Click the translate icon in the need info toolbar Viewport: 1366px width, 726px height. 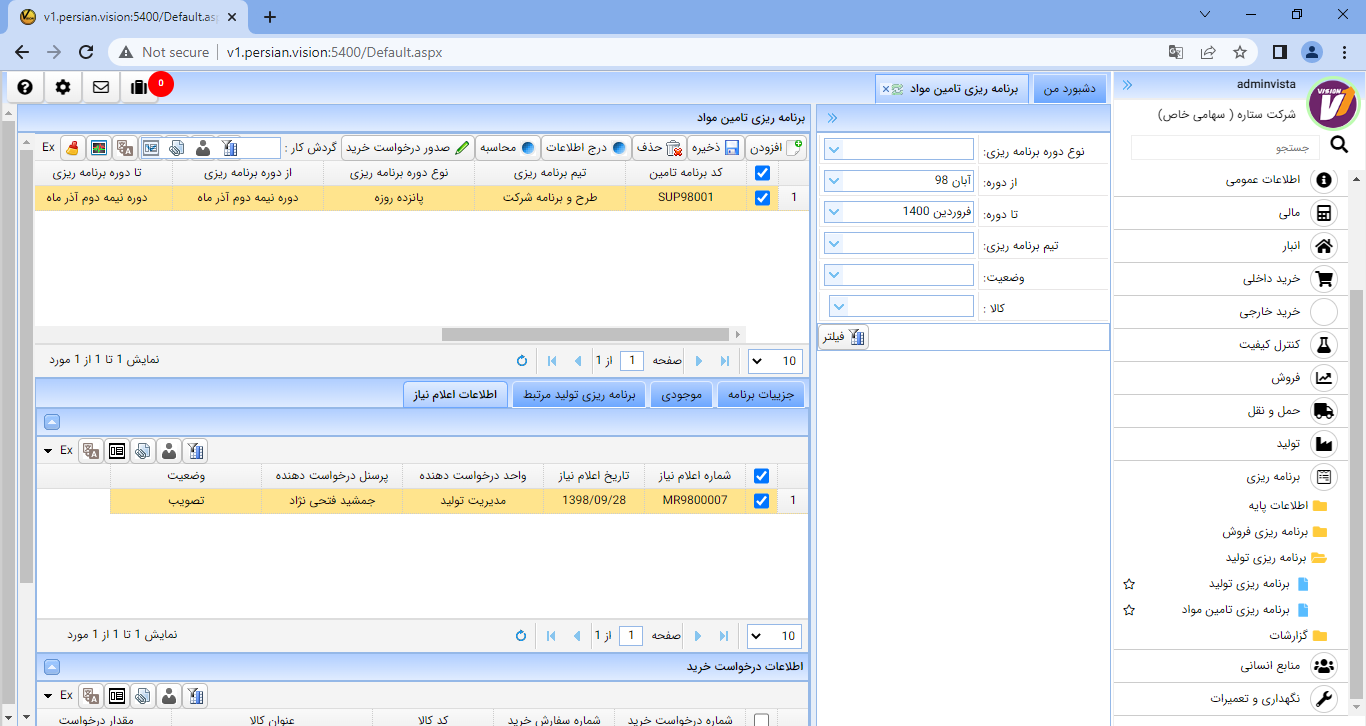91,450
